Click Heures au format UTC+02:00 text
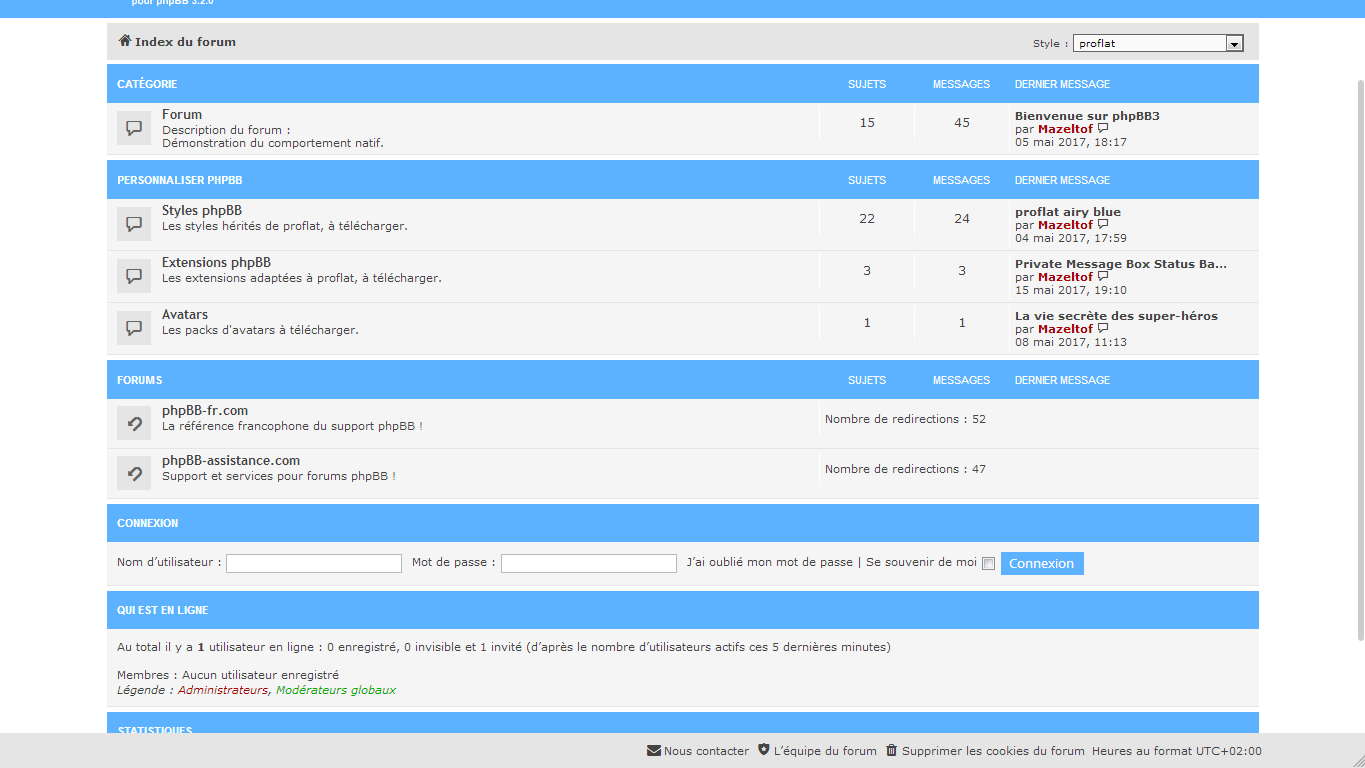Screen dimensions: 1365x768 pyautogui.click(x=1177, y=751)
